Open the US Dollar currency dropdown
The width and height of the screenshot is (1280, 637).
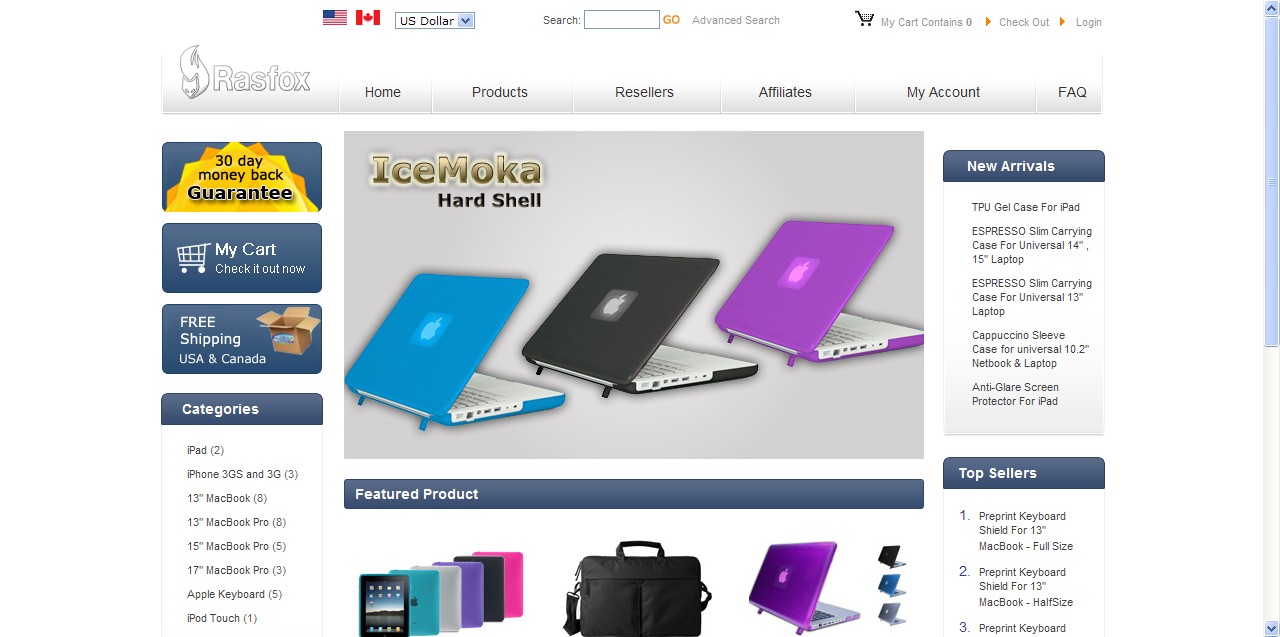(x=435, y=20)
